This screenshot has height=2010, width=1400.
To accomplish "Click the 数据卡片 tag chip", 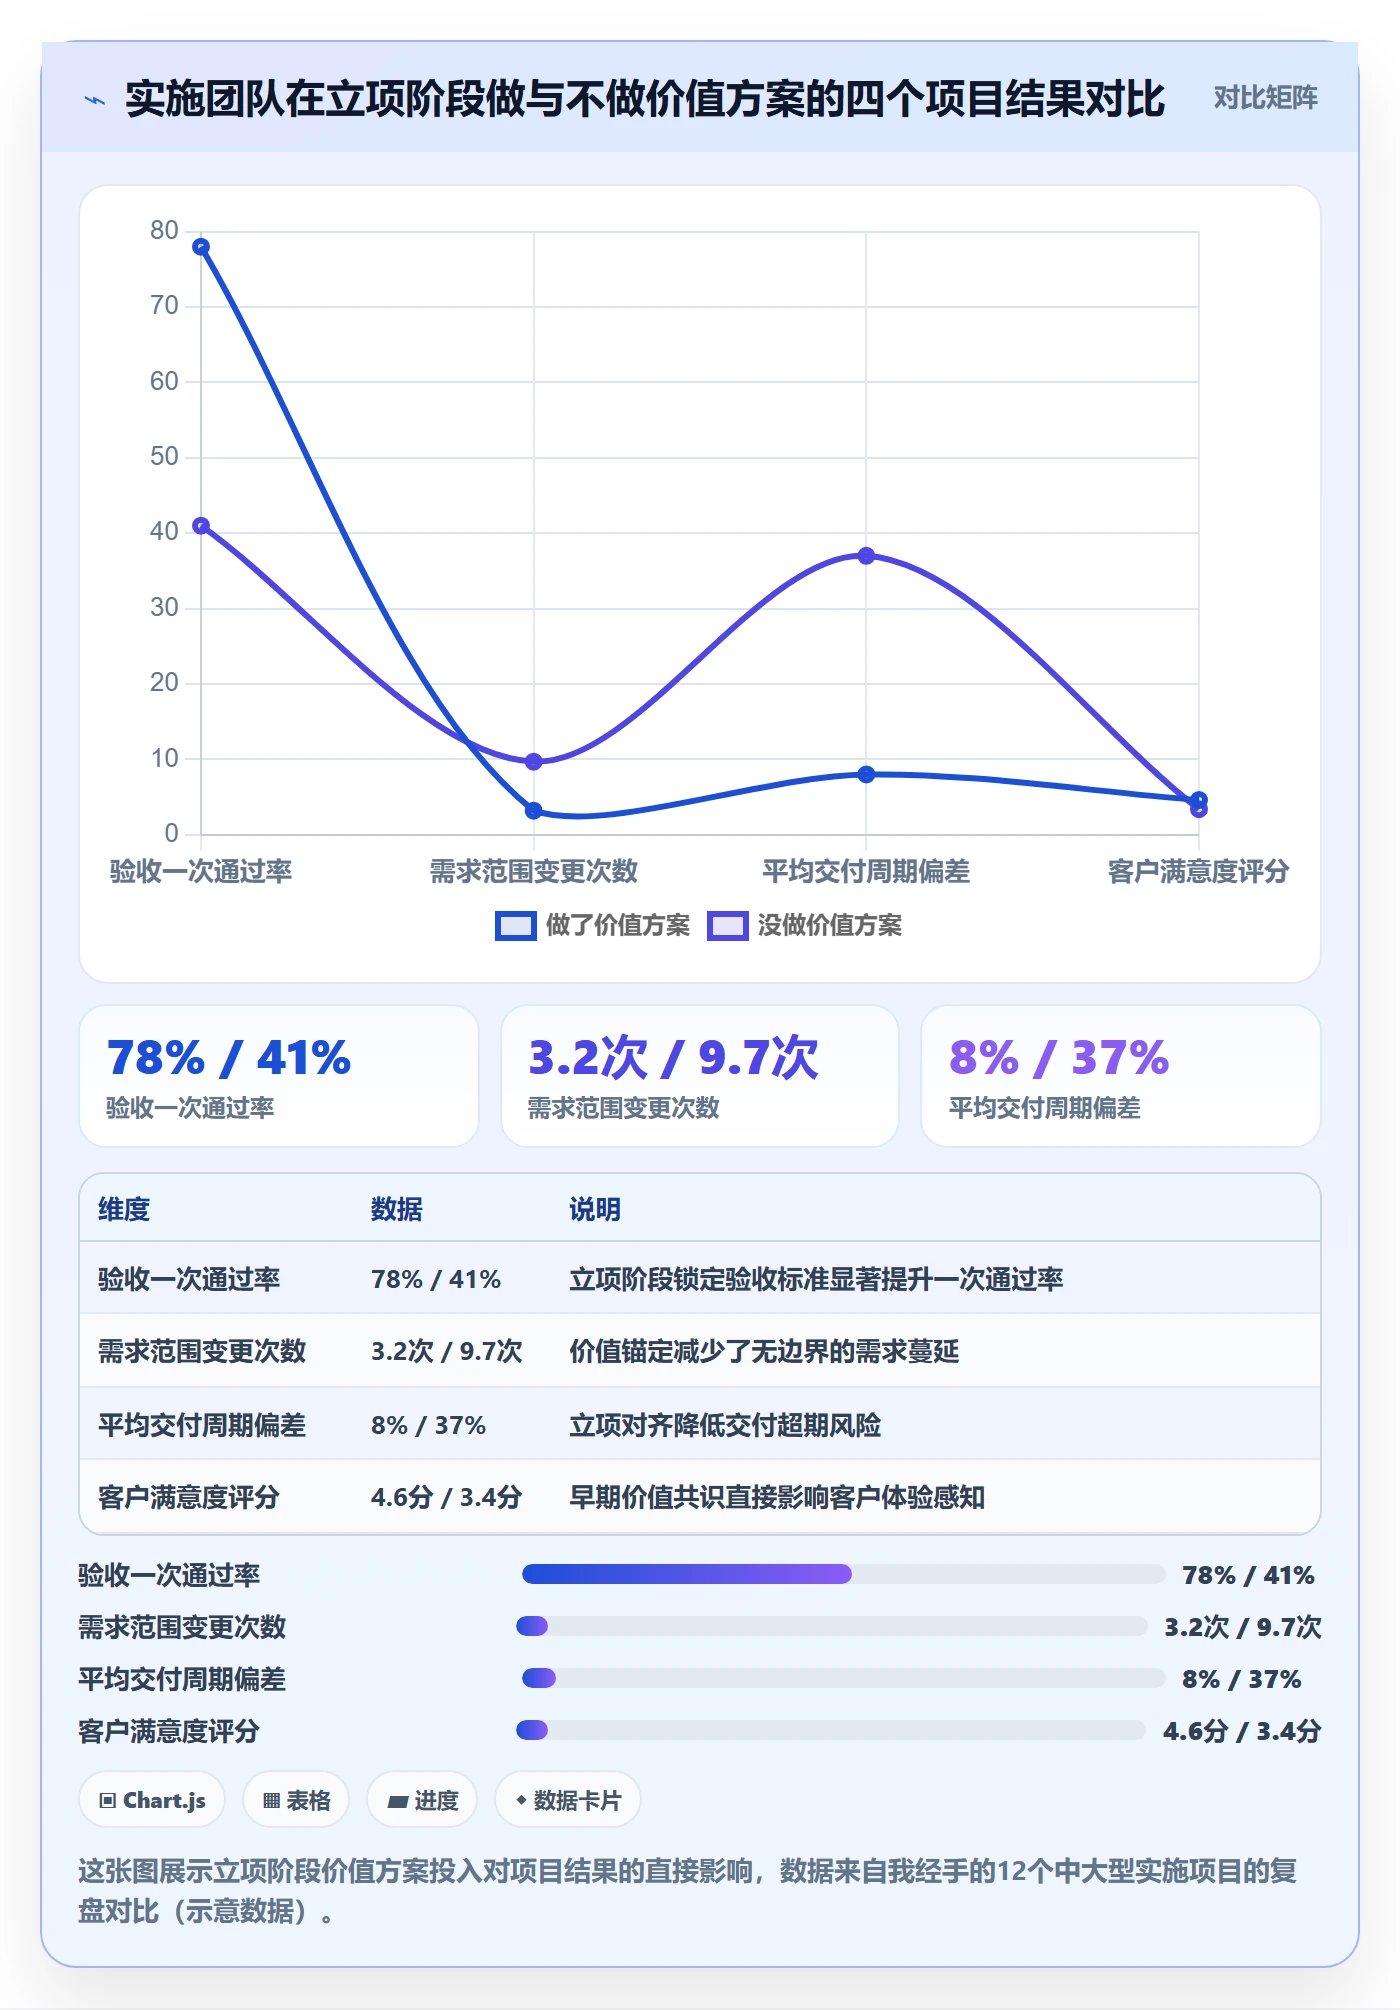I will coord(568,1800).
